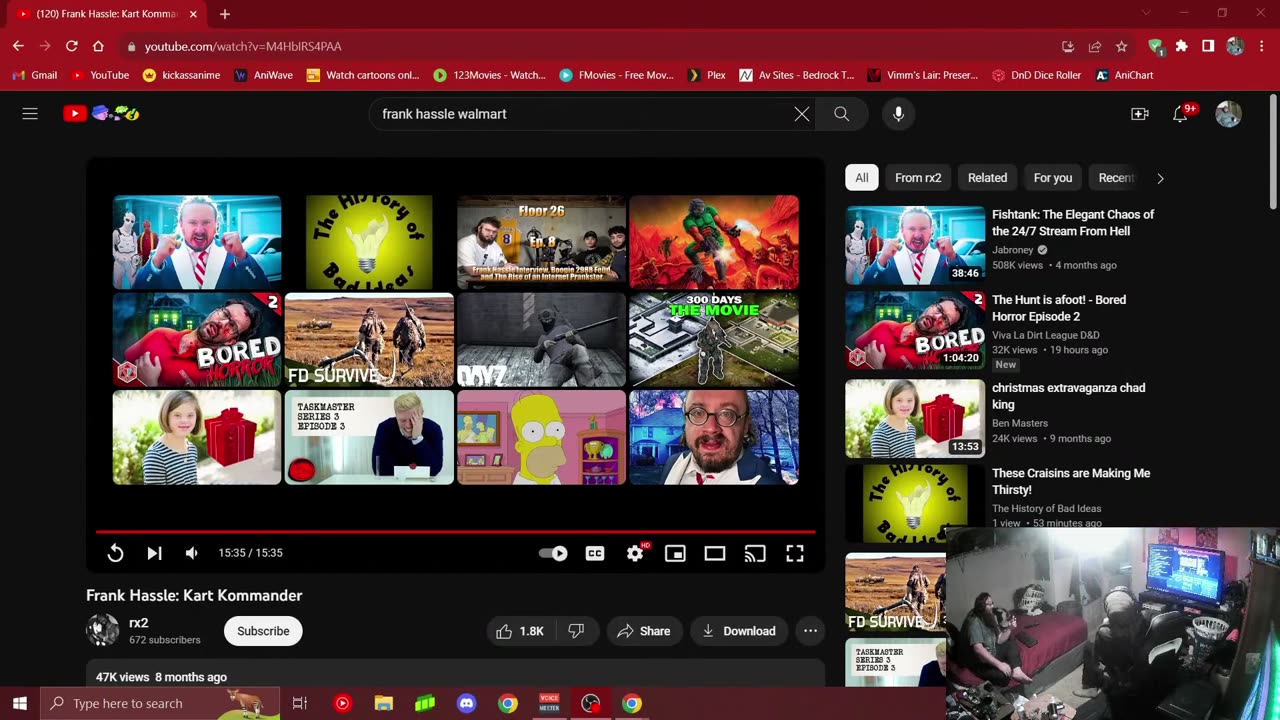
Task: Select the 'From rx2' filter chip
Action: click(918, 178)
